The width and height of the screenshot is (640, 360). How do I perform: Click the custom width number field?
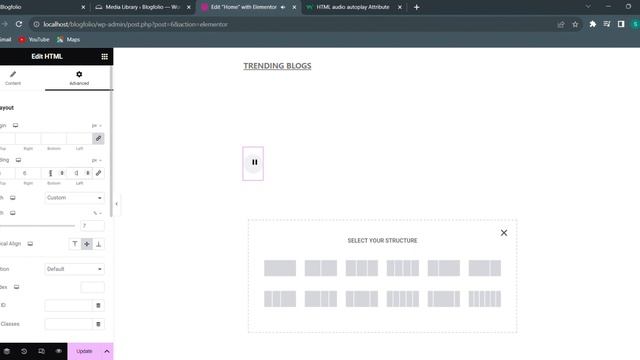92,225
